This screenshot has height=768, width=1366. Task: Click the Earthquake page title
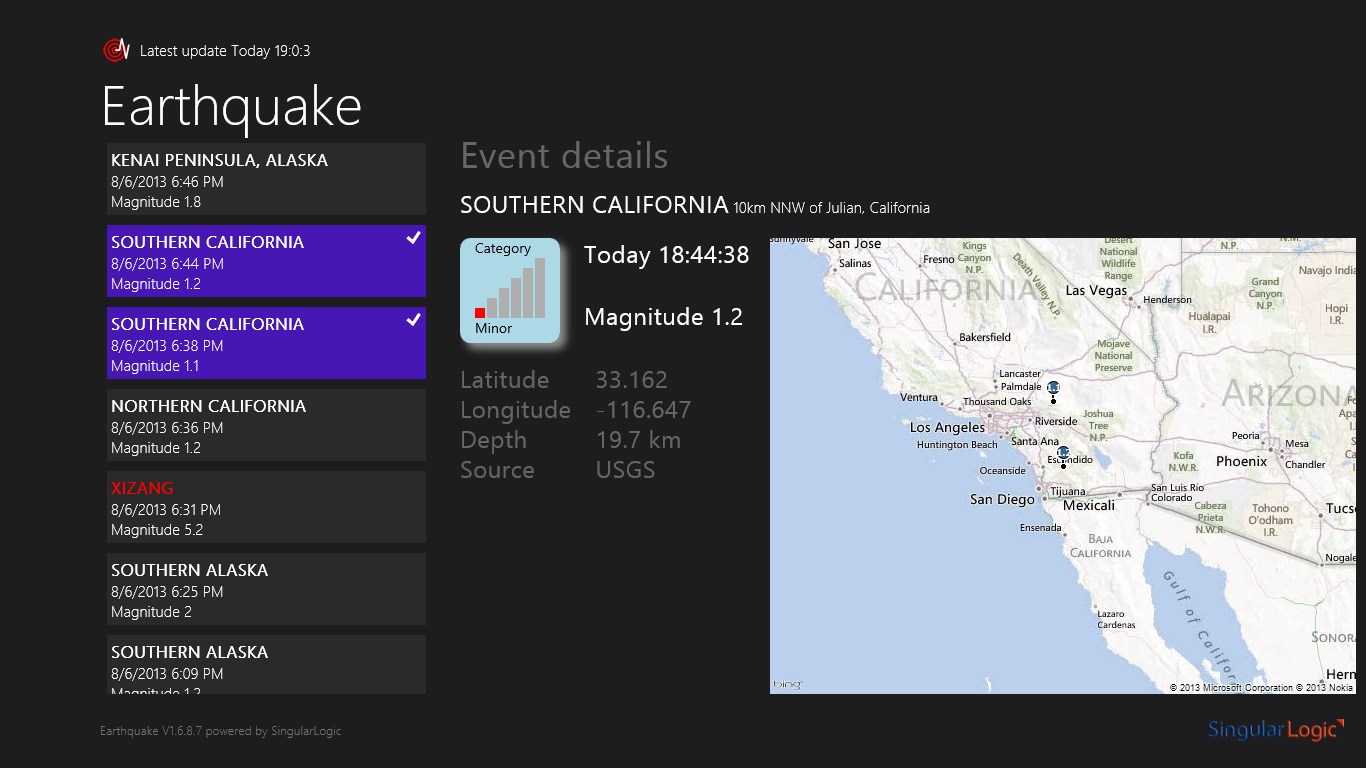pyautogui.click(x=231, y=106)
